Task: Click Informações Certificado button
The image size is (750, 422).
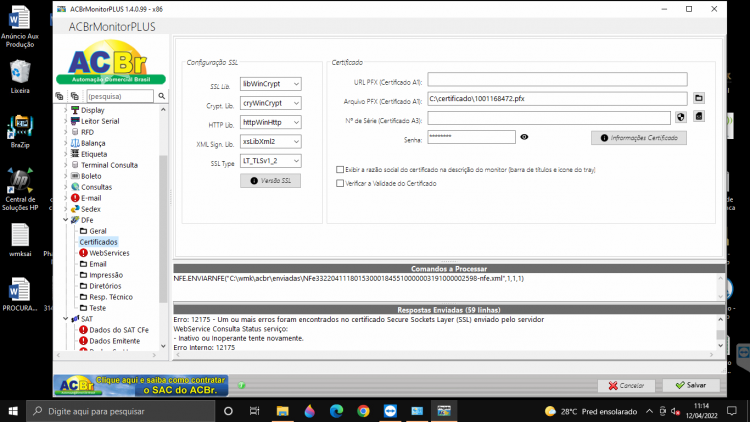Action: point(639,138)
